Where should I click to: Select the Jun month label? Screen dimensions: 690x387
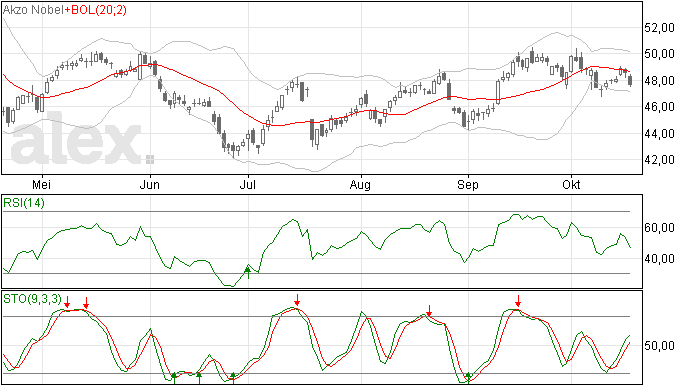(x=150, y=185)
